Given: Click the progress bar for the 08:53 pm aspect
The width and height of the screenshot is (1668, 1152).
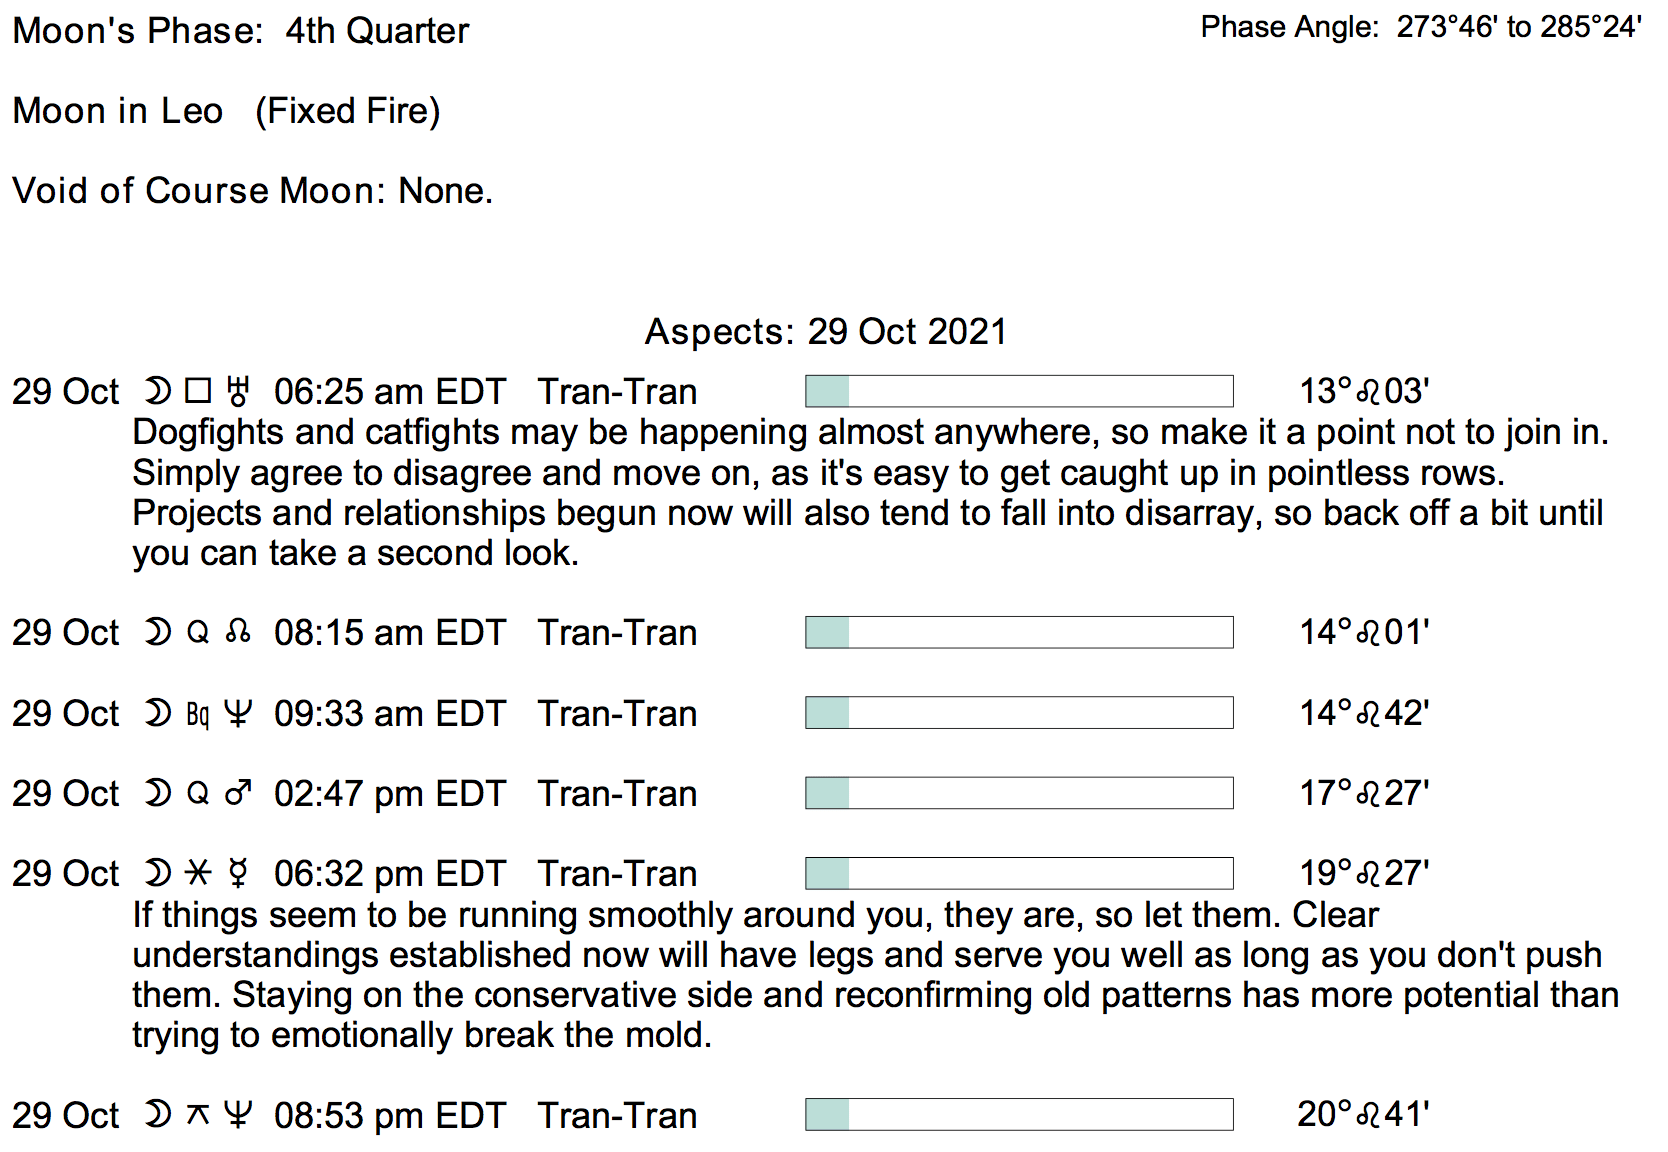Looking at the screenshot, I should [x=1019, y=1114].
